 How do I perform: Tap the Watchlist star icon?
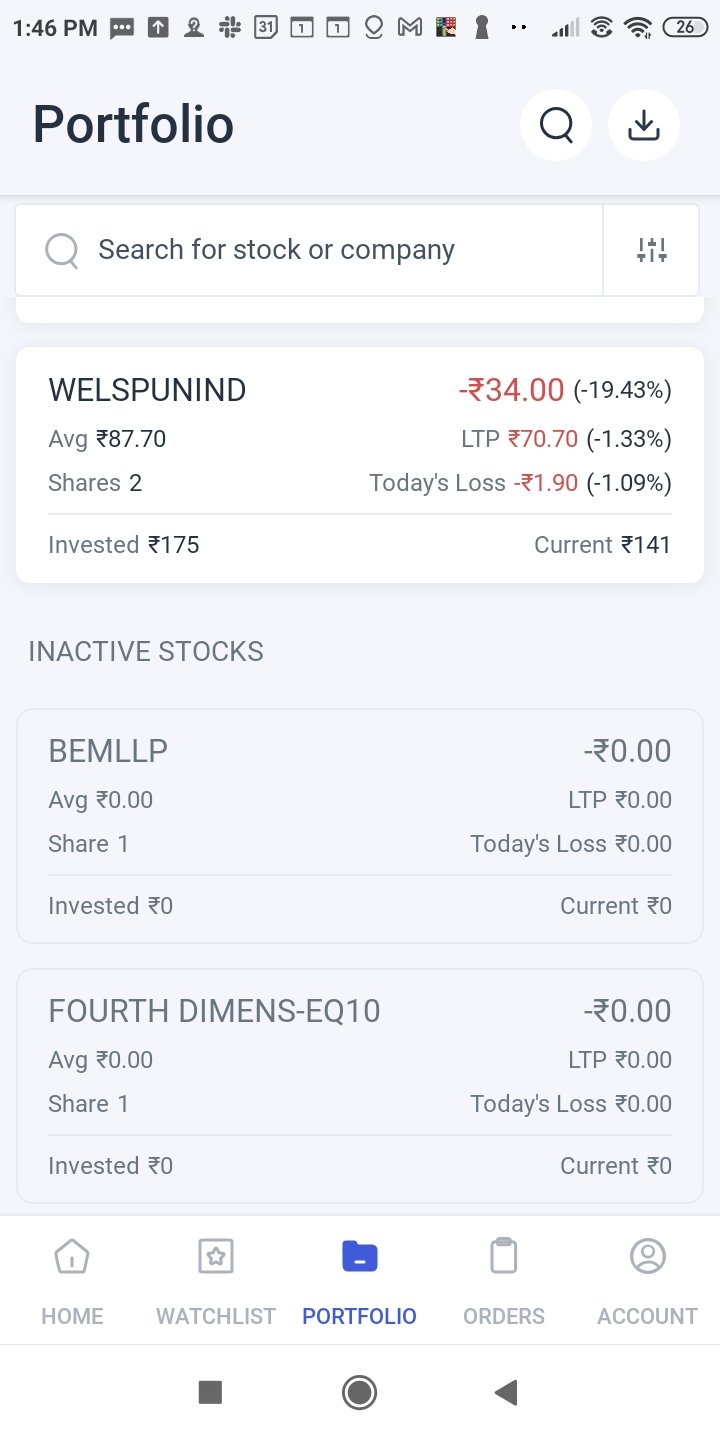tap(216, 1256)
